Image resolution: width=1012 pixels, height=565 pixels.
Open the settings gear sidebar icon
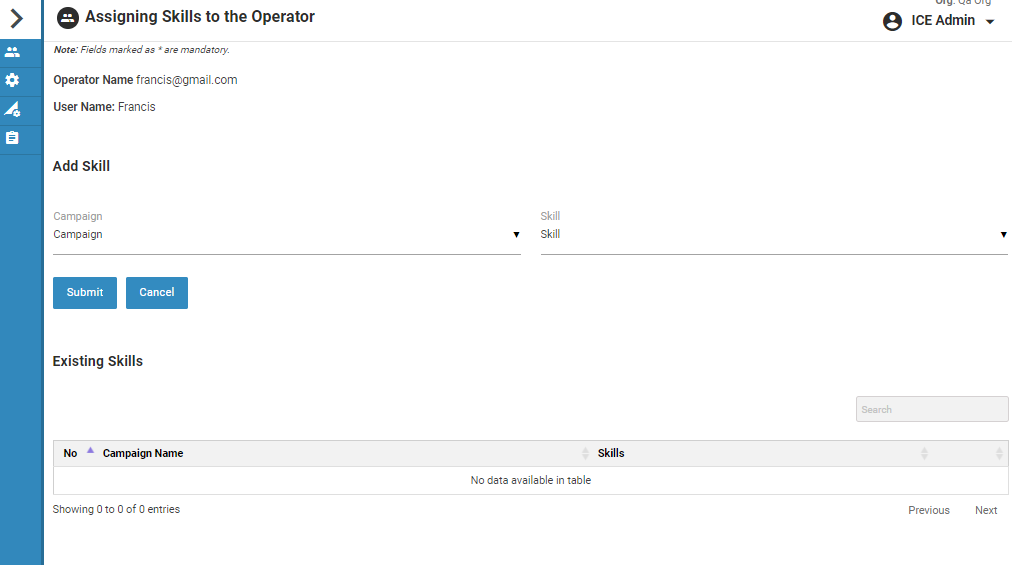[x=12, y=80]
